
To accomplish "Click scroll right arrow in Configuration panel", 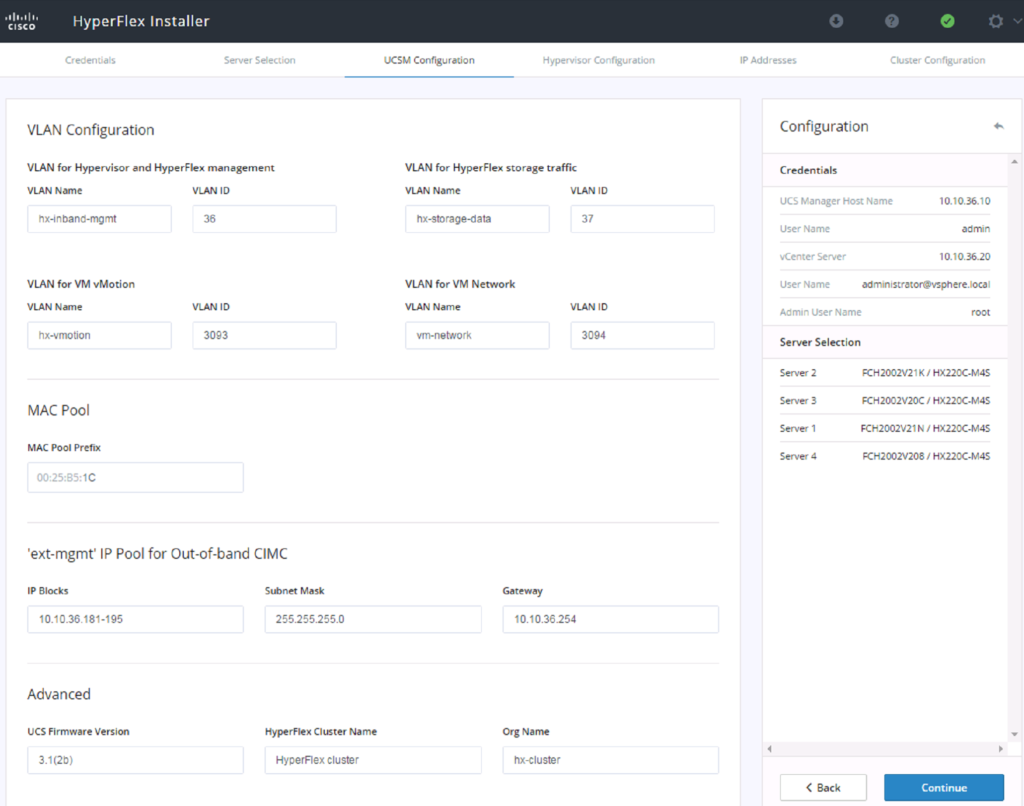I will [x=1000, y=749].
